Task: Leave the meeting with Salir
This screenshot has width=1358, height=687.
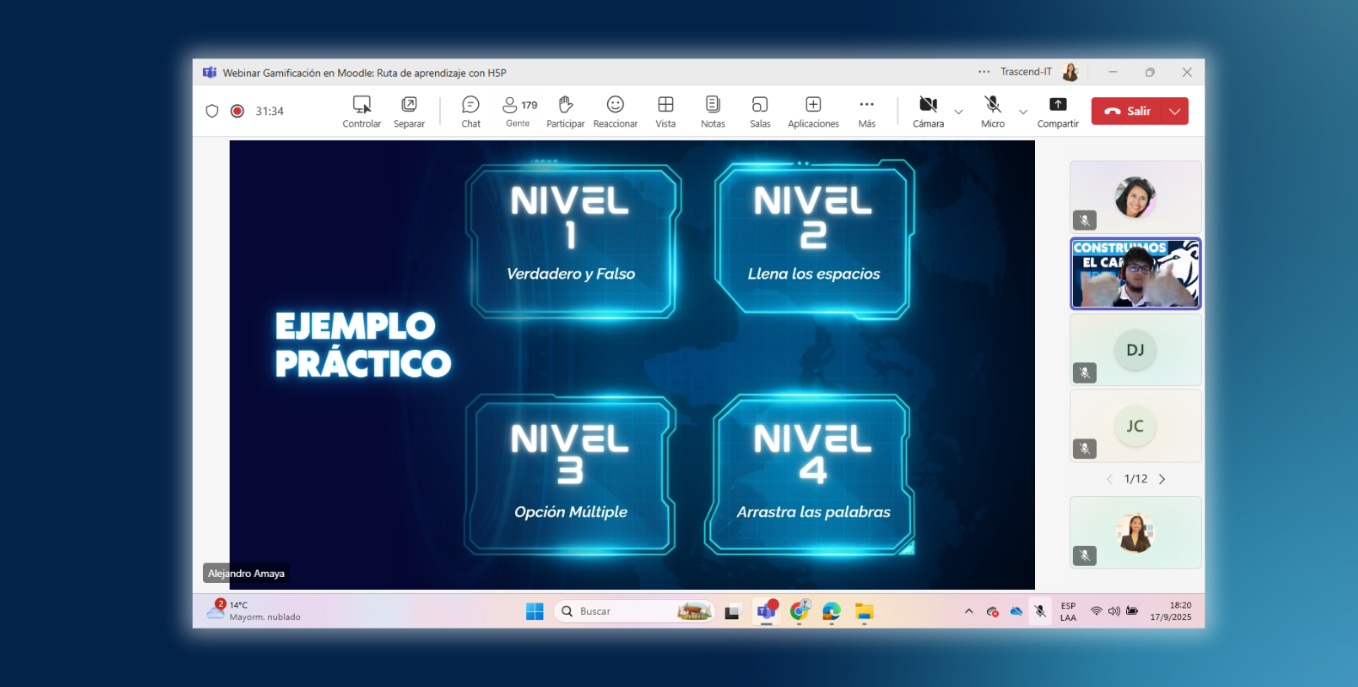Action: click(1128, 111)
